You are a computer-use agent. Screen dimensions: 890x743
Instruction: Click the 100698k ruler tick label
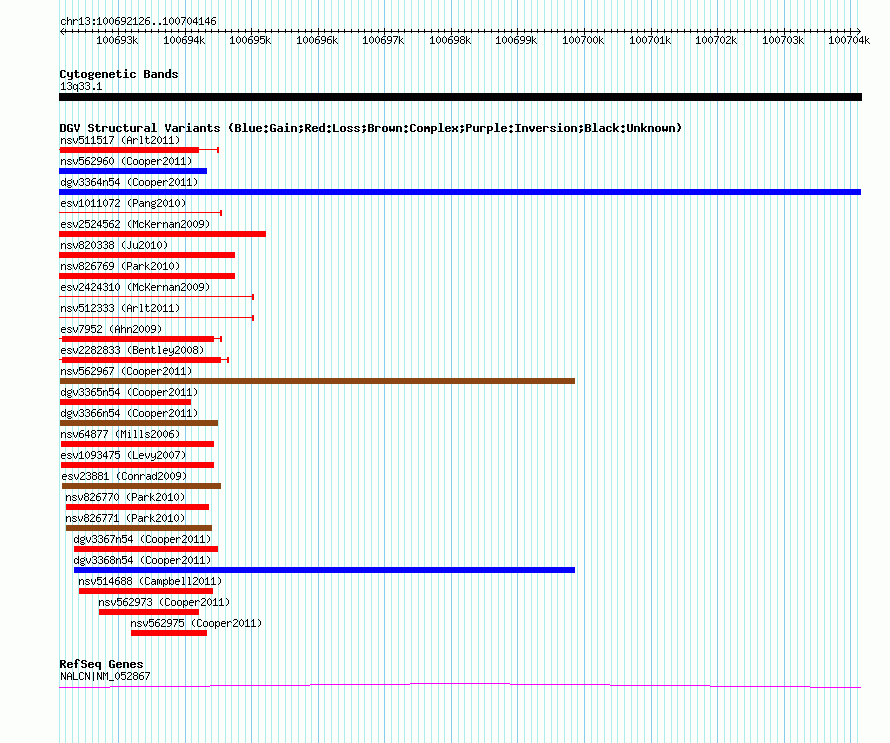(450, 40)
